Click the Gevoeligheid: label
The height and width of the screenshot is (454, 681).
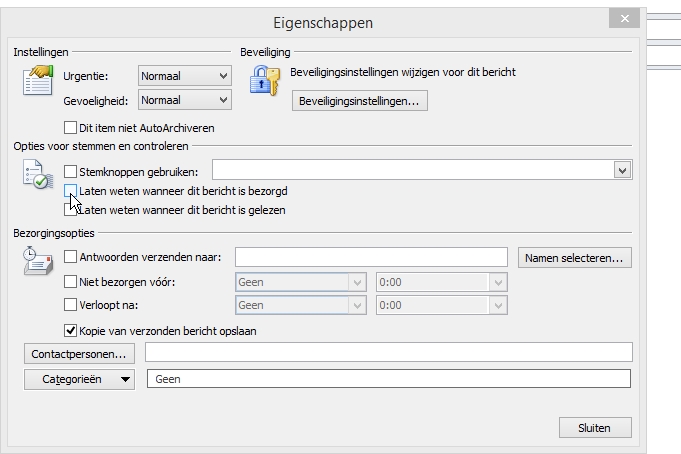click(96, 101)
